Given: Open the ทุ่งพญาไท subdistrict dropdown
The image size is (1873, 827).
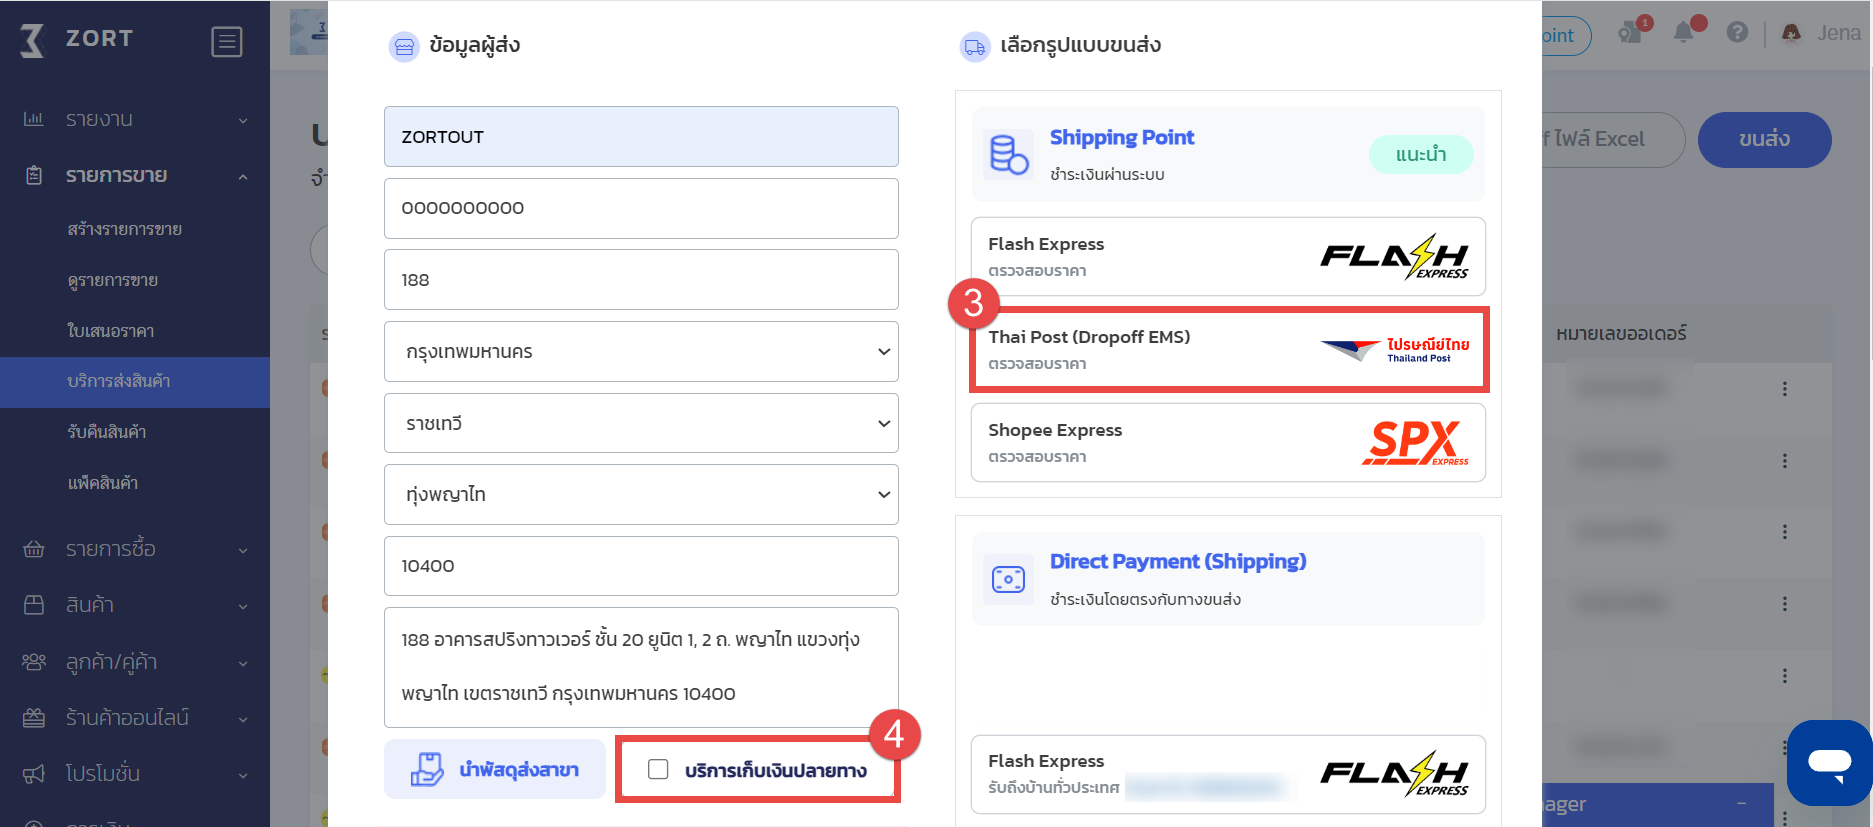Looking at the screenshot, I should pyautogui.click(x=641, y=494).
